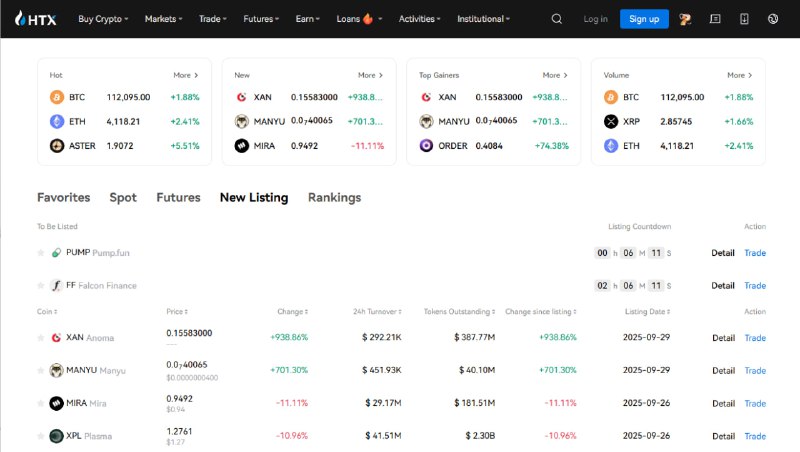Sort table by Change column
800x452 pixels.
click(x=293, y=312)
